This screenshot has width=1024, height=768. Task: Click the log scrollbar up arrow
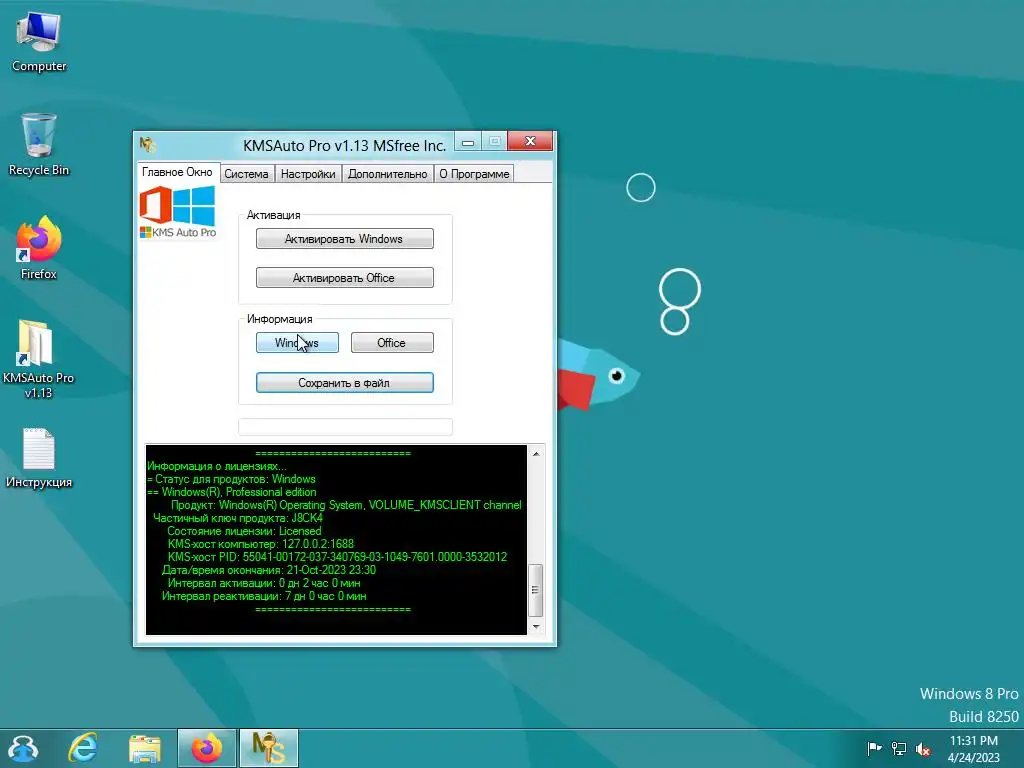coord(536,453)
